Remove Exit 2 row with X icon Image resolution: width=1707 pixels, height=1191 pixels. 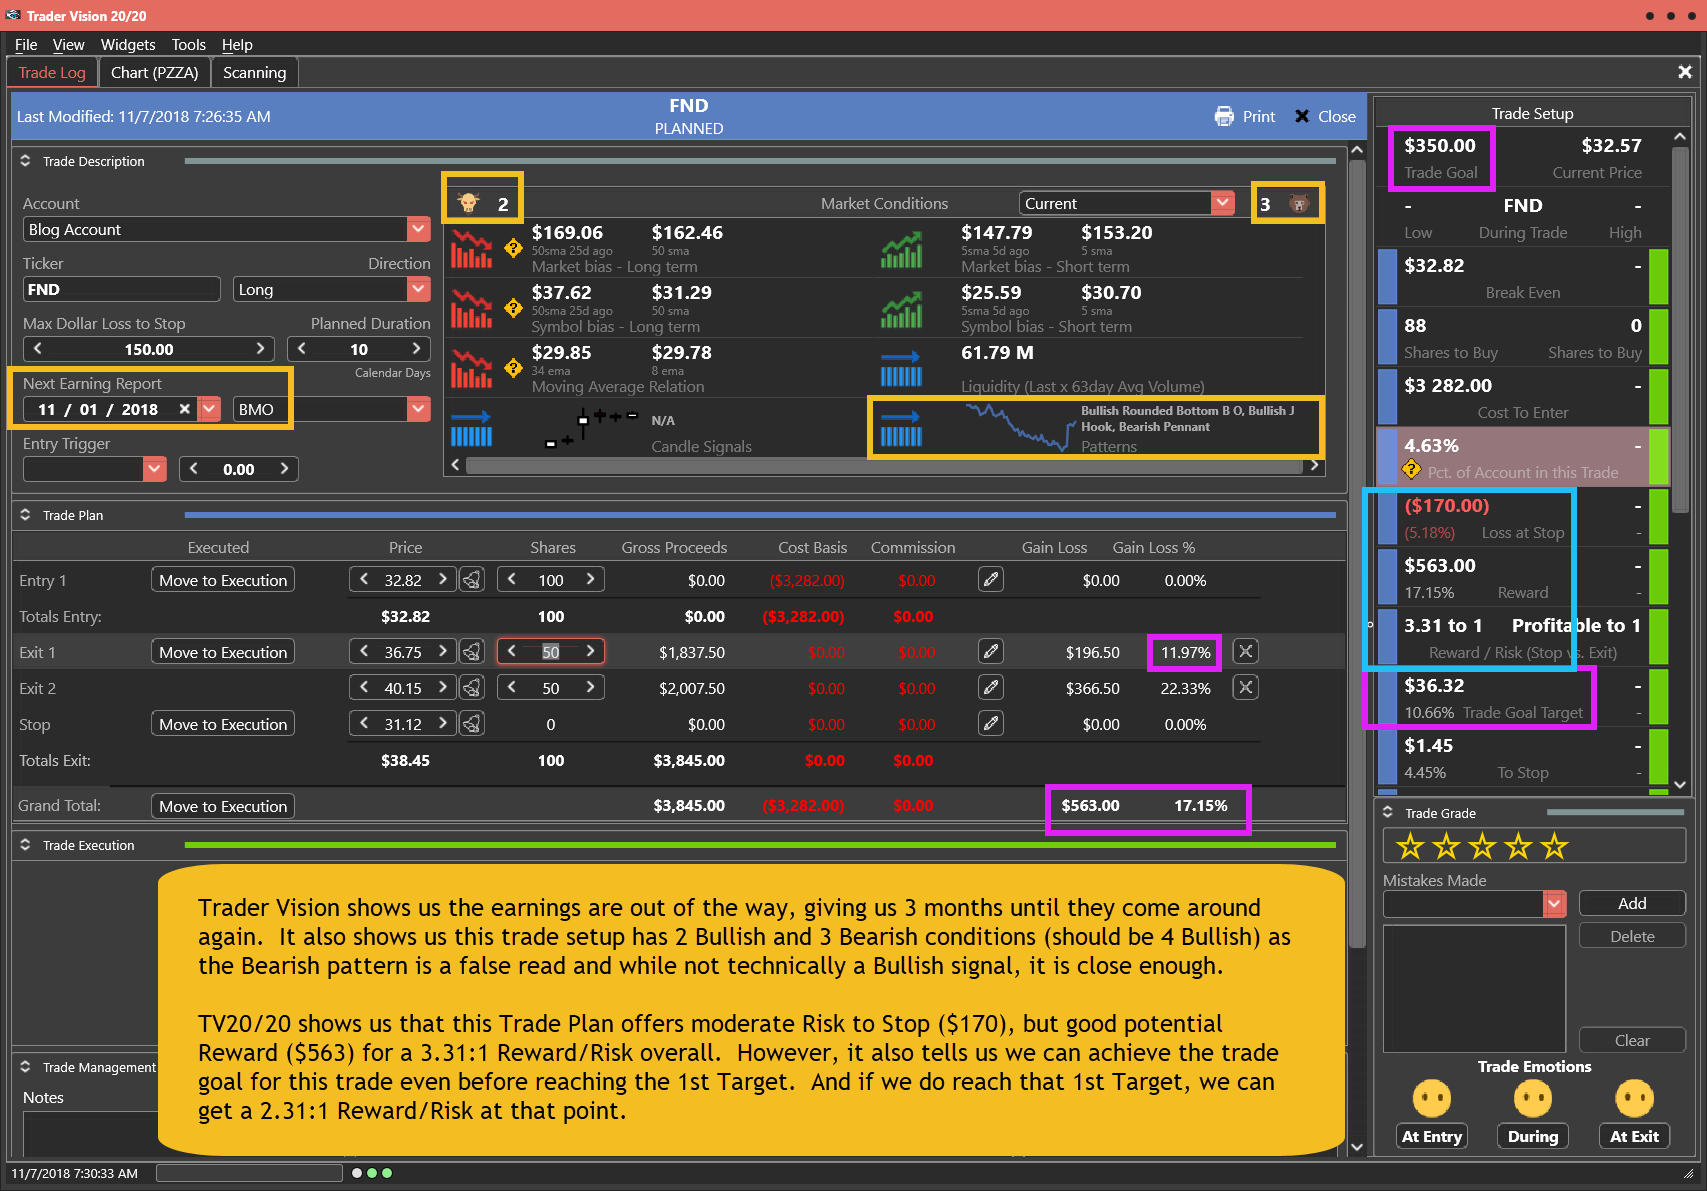point(1245,687)
